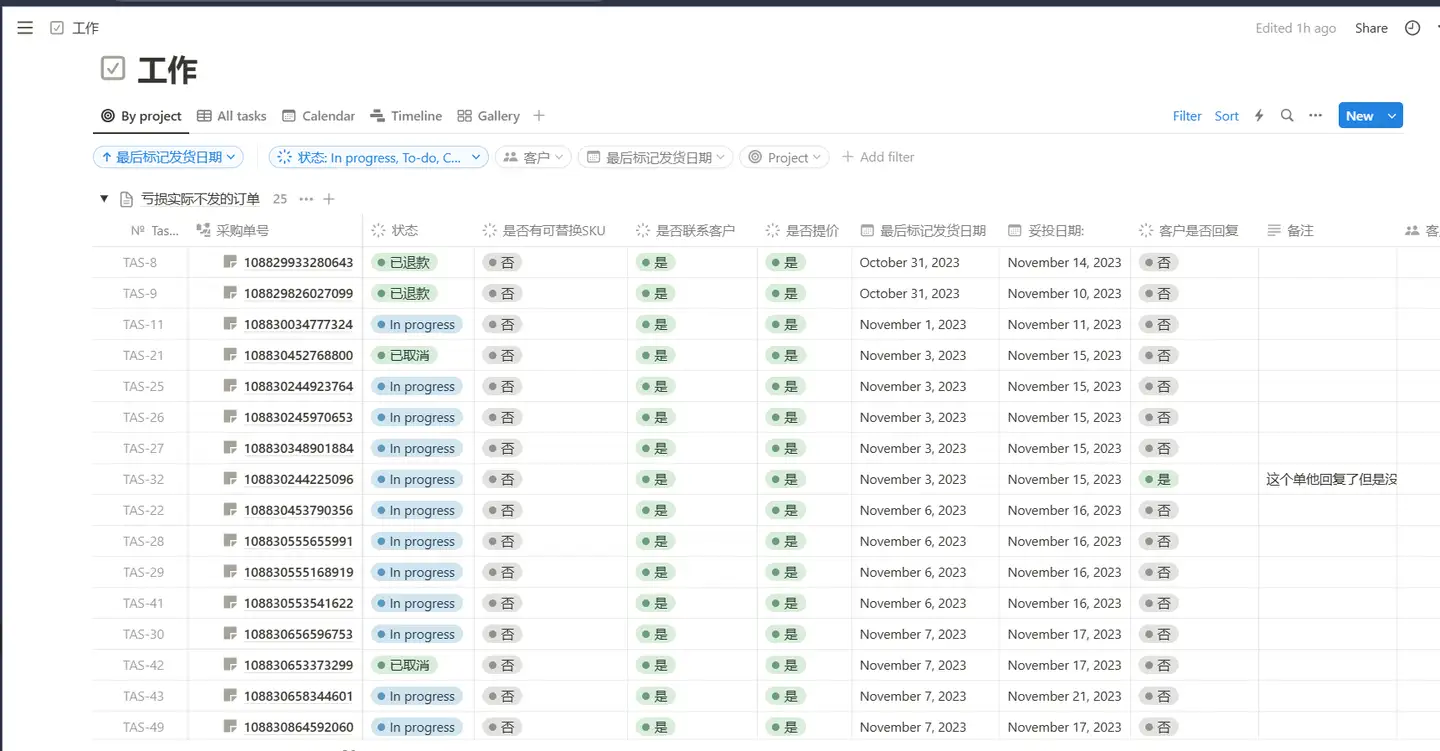Screen dimensions: 1440x751
Task: Open the updates clock icon
Action: pos(1412,28)
